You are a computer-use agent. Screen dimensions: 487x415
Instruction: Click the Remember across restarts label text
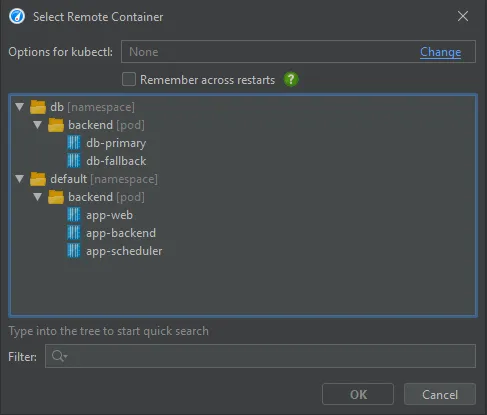point(208,80)
